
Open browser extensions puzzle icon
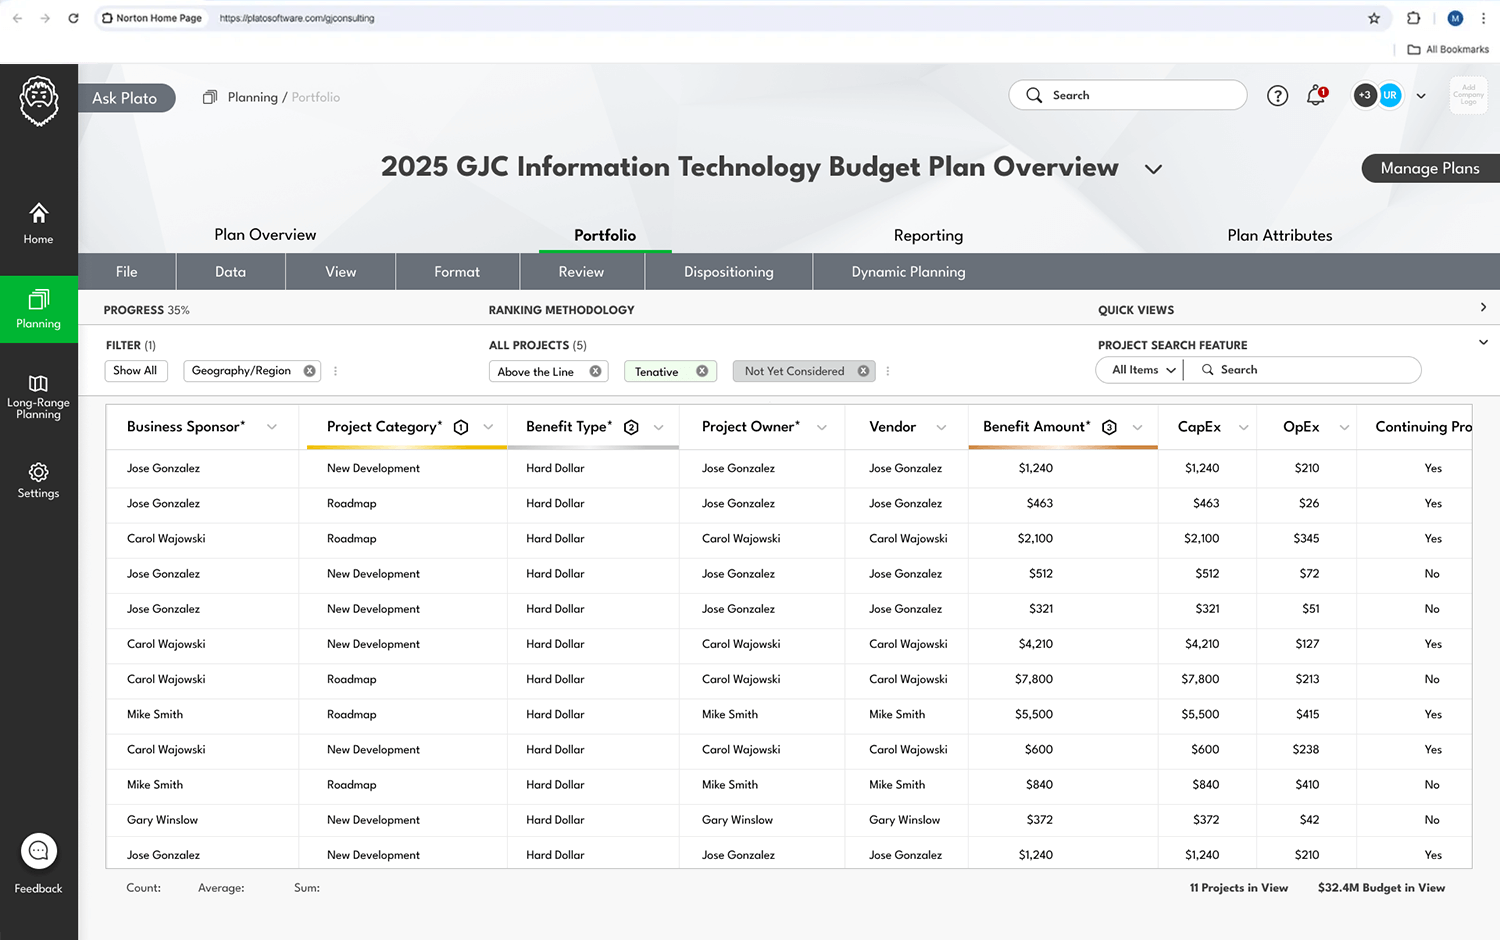1413,18
